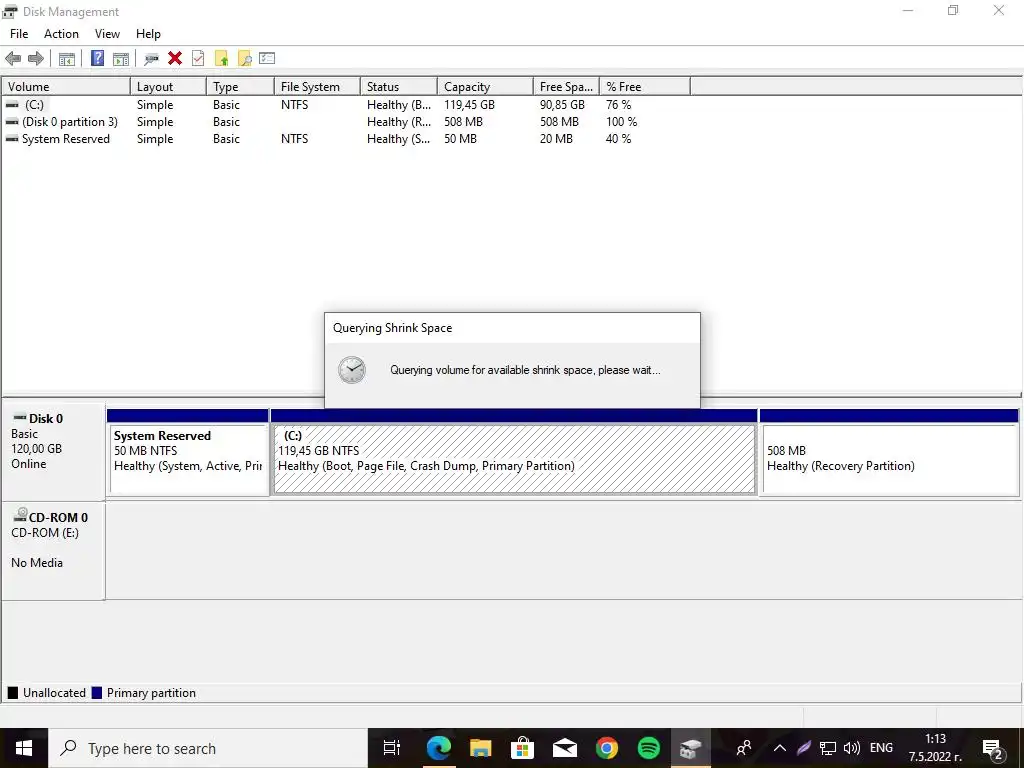Open File Explorer from taskbar
This screenshot has height=768, width=1024.
tap(481, 748)
